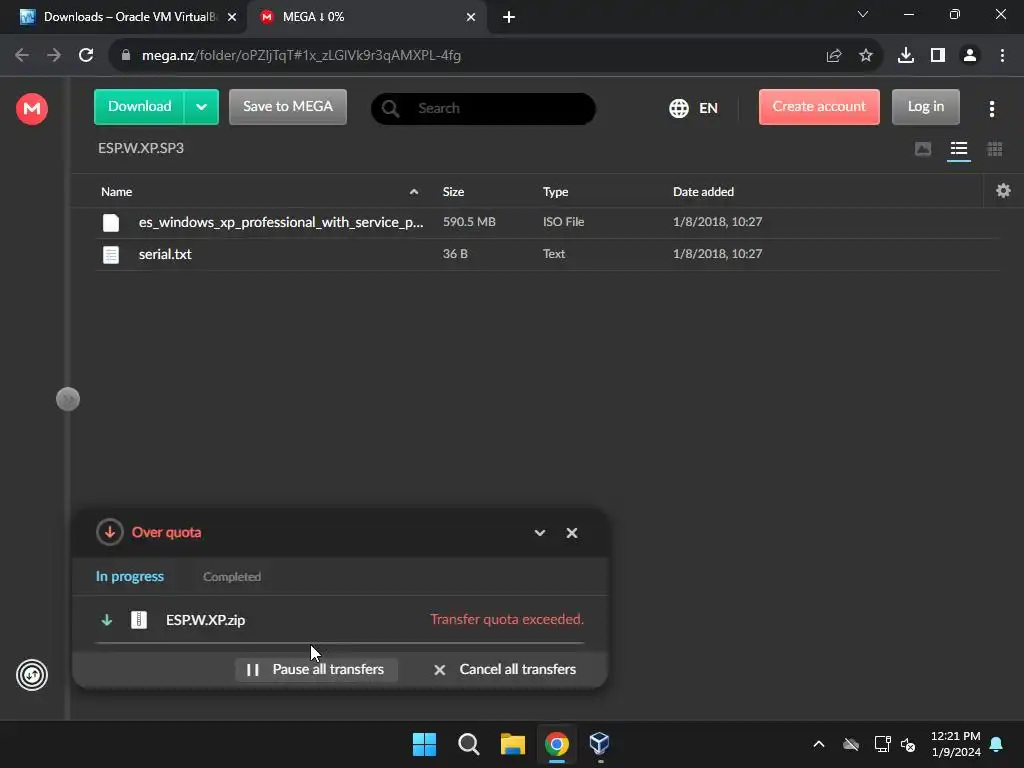The image size is (1024, 768).
Task: Open VirtualBox from the taskbar
Action: pos(600,744)
